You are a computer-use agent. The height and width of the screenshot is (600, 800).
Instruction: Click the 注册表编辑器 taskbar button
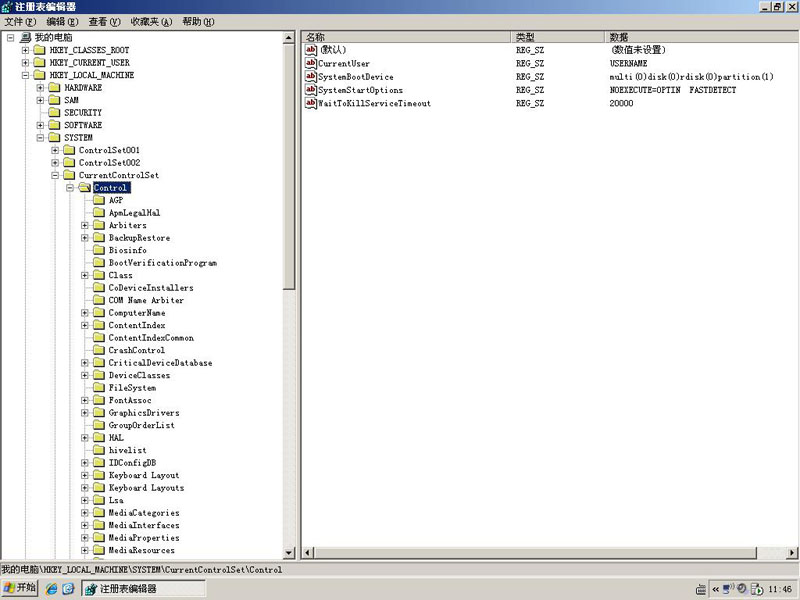[128, 588]
